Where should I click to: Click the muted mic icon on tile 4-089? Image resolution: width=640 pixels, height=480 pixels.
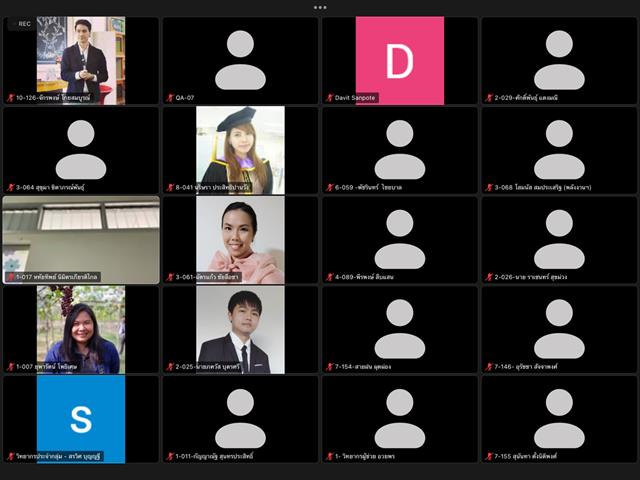(x=330, y=277)
